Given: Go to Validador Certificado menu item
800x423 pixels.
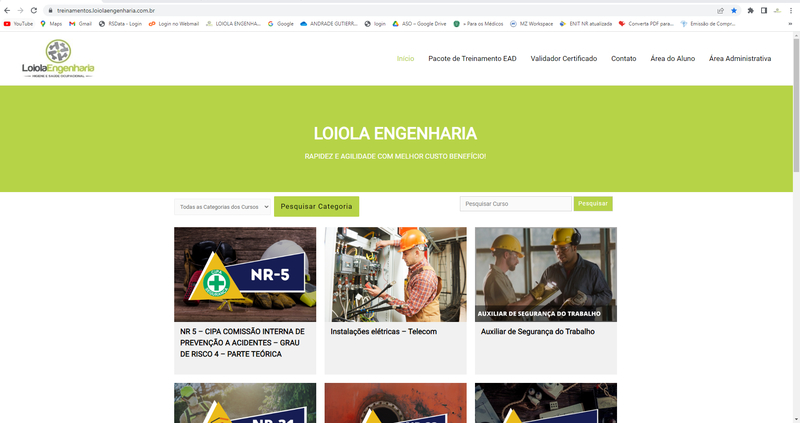Looking at the screenshot, I should [564, 59].
